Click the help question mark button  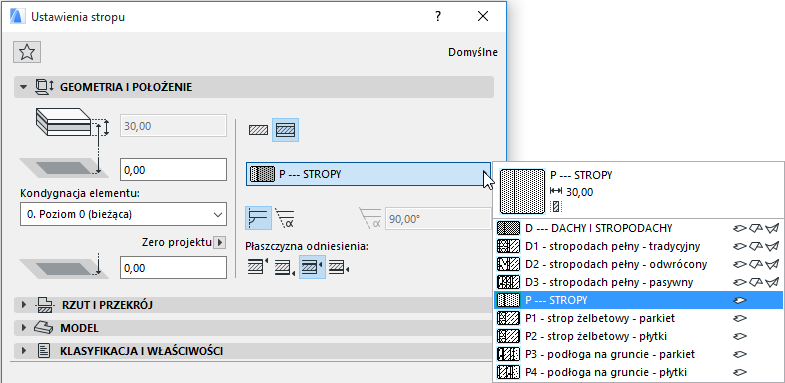438,17
